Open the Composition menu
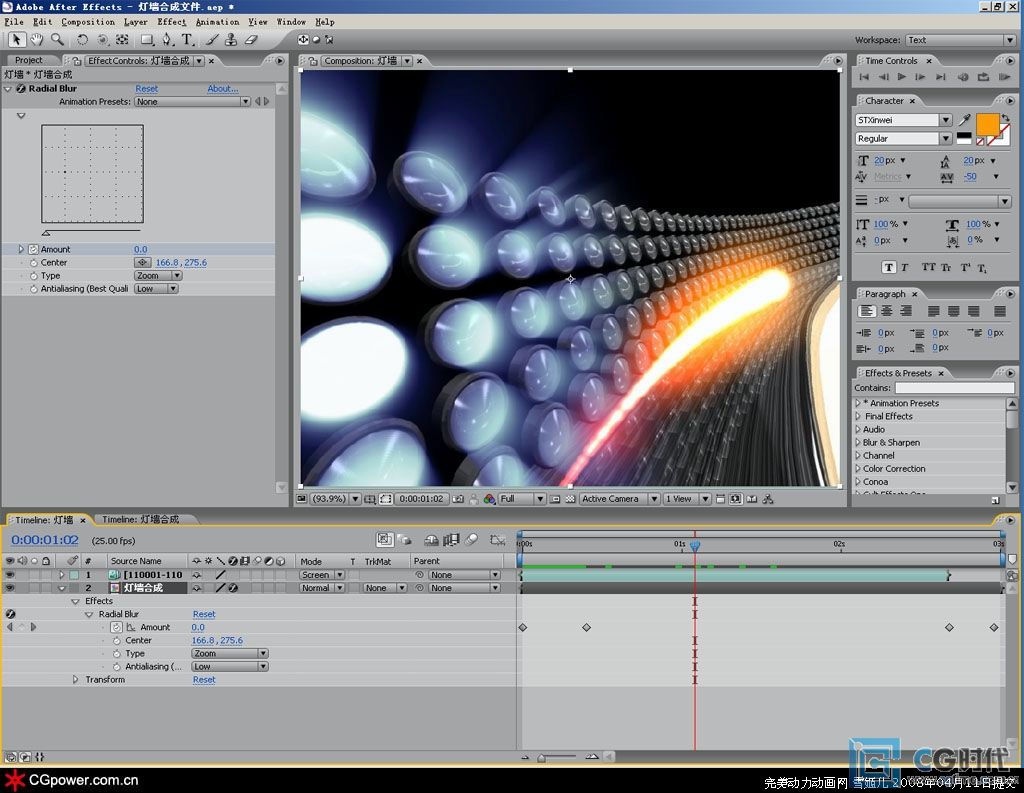The width and height of the screenshot is (1024, 793). pyautogui.click(x=88, y=22)
